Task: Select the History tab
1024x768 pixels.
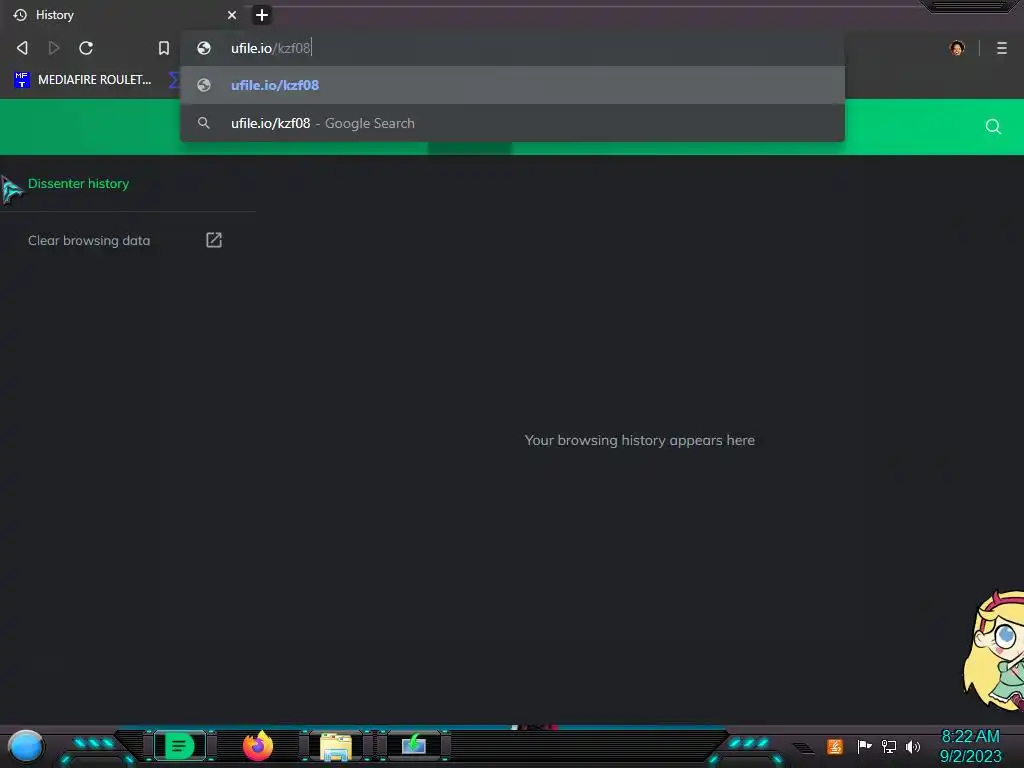Action: click(124, 15)
